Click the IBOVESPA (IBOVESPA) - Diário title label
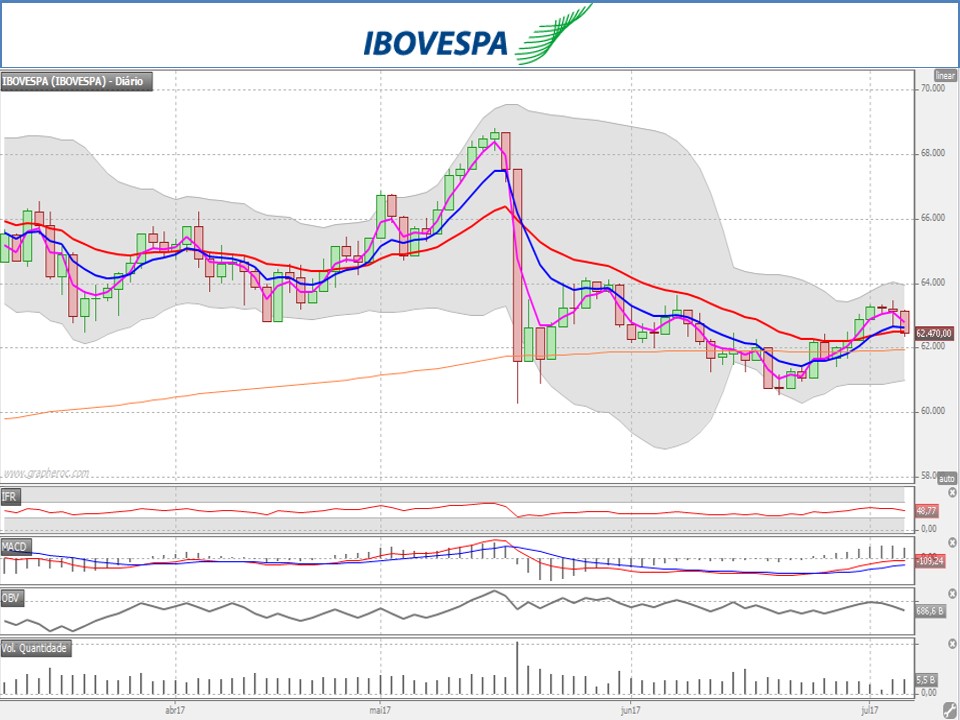This screenshot has height=720, width=960. tap(76, 81)
